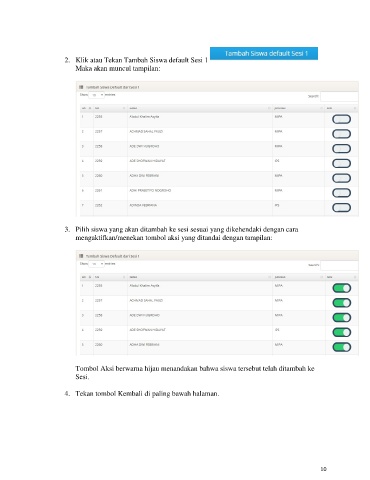Image resolution: width=370 pixels, height=480 pixels.
Task: Open the table icon in the grey-toggle panel header
Action: coord(81,87)
